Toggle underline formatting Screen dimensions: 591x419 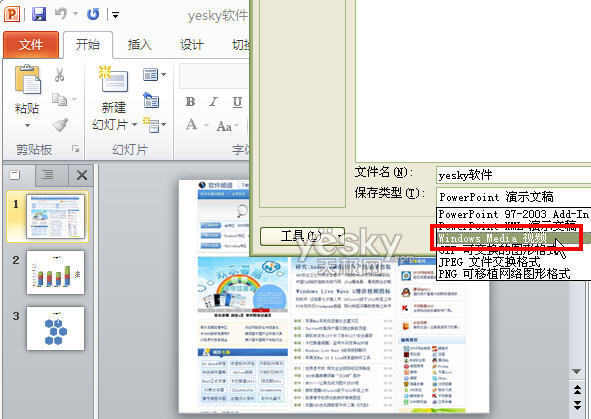pos(237,102)
